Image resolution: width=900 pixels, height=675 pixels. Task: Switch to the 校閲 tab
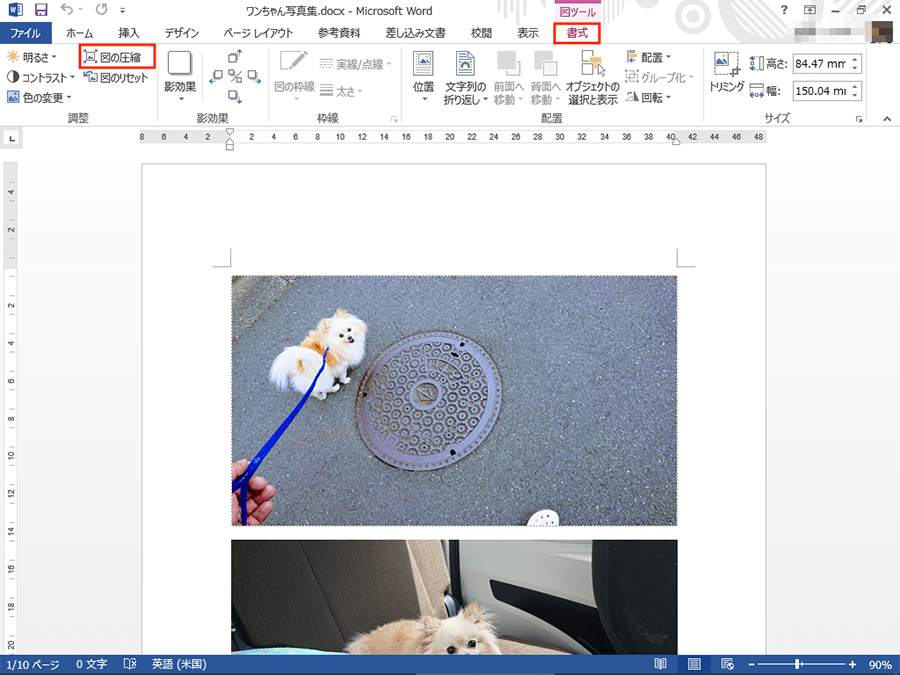click(481, 33)
